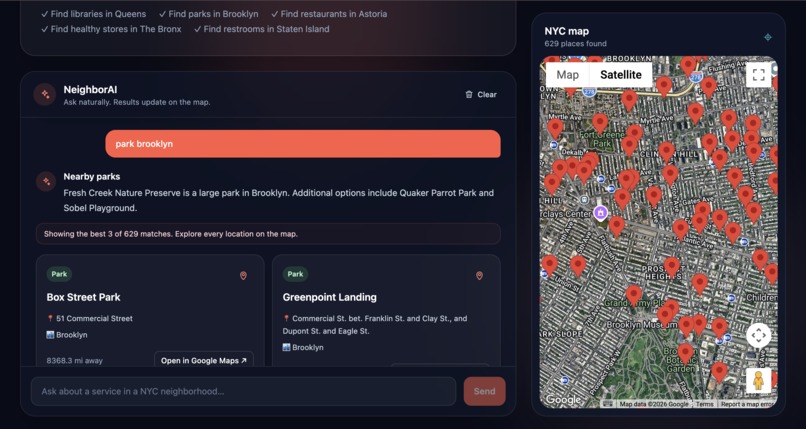Click the 'Showing the best 3 of 629 matches' notice
This screenshot has width=806, height=429.
pyautogui.click(x=268, y=234)
